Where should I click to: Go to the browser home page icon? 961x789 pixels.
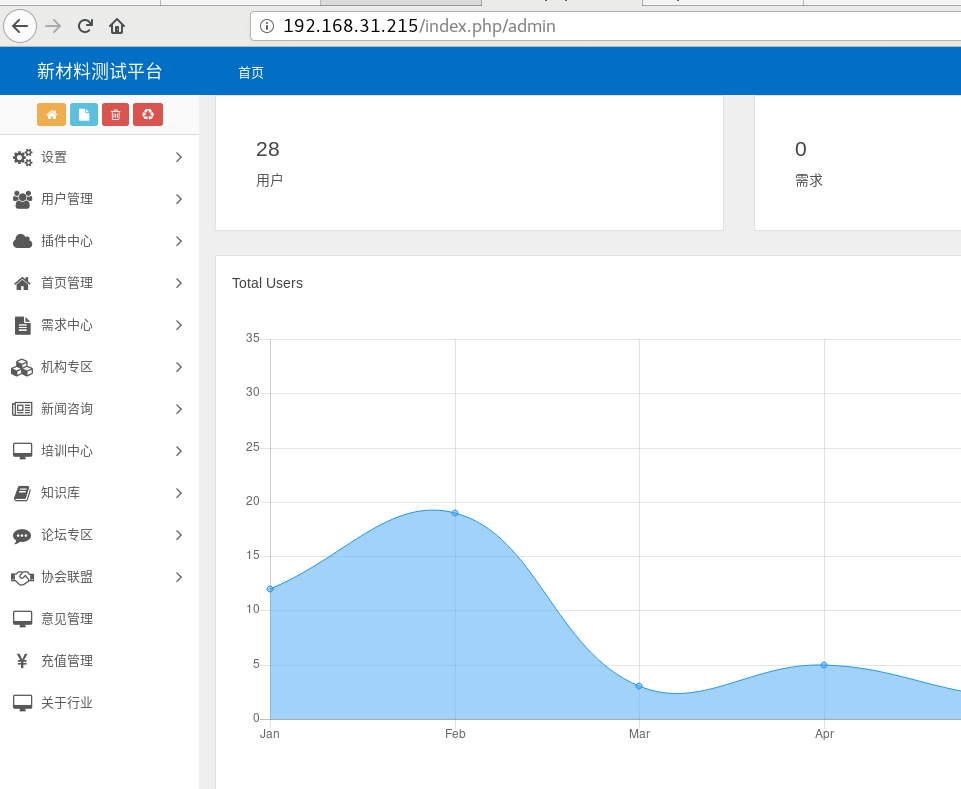click(x=117, y=26)
